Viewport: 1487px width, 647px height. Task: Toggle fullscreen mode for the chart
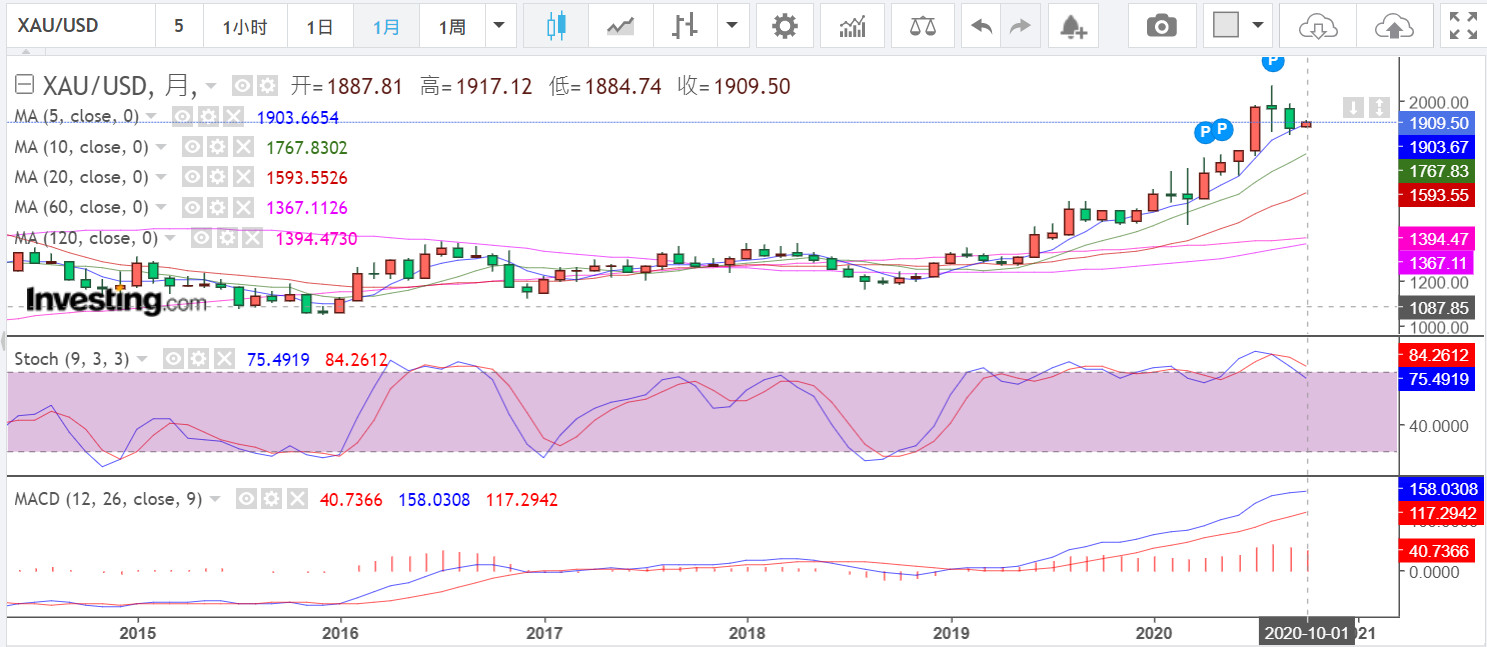1463,26
